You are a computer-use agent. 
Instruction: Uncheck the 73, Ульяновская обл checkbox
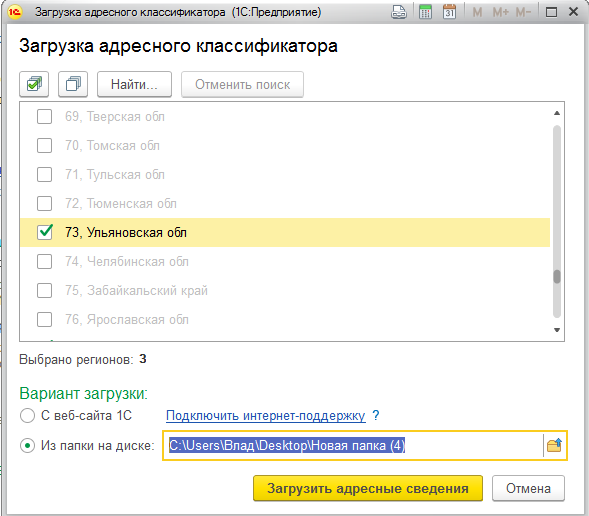coord(45,232)
